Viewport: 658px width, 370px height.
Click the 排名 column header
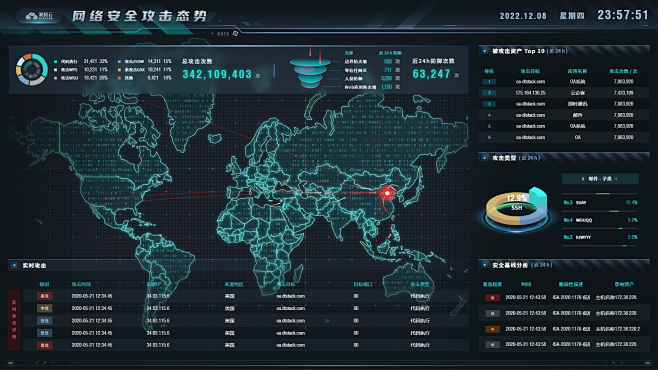pyautogui.click(x=489, y=71)
